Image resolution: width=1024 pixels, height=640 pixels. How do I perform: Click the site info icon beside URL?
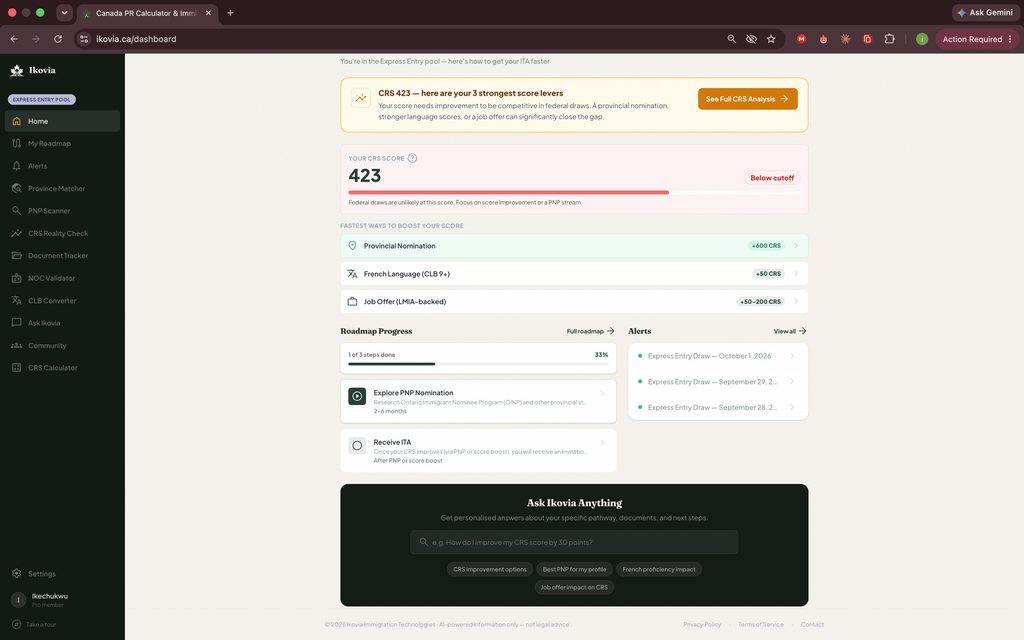pyautogui.click(x=84, y=39)
